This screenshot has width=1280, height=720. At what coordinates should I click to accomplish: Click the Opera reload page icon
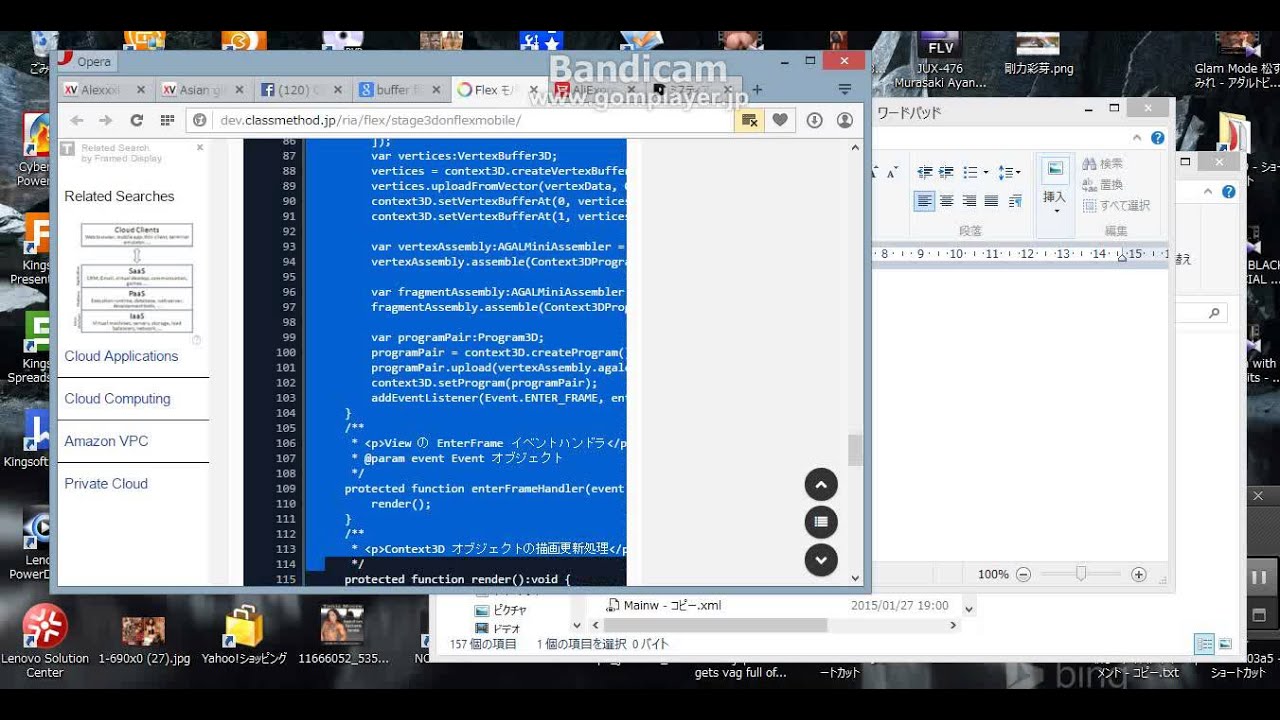137,120
